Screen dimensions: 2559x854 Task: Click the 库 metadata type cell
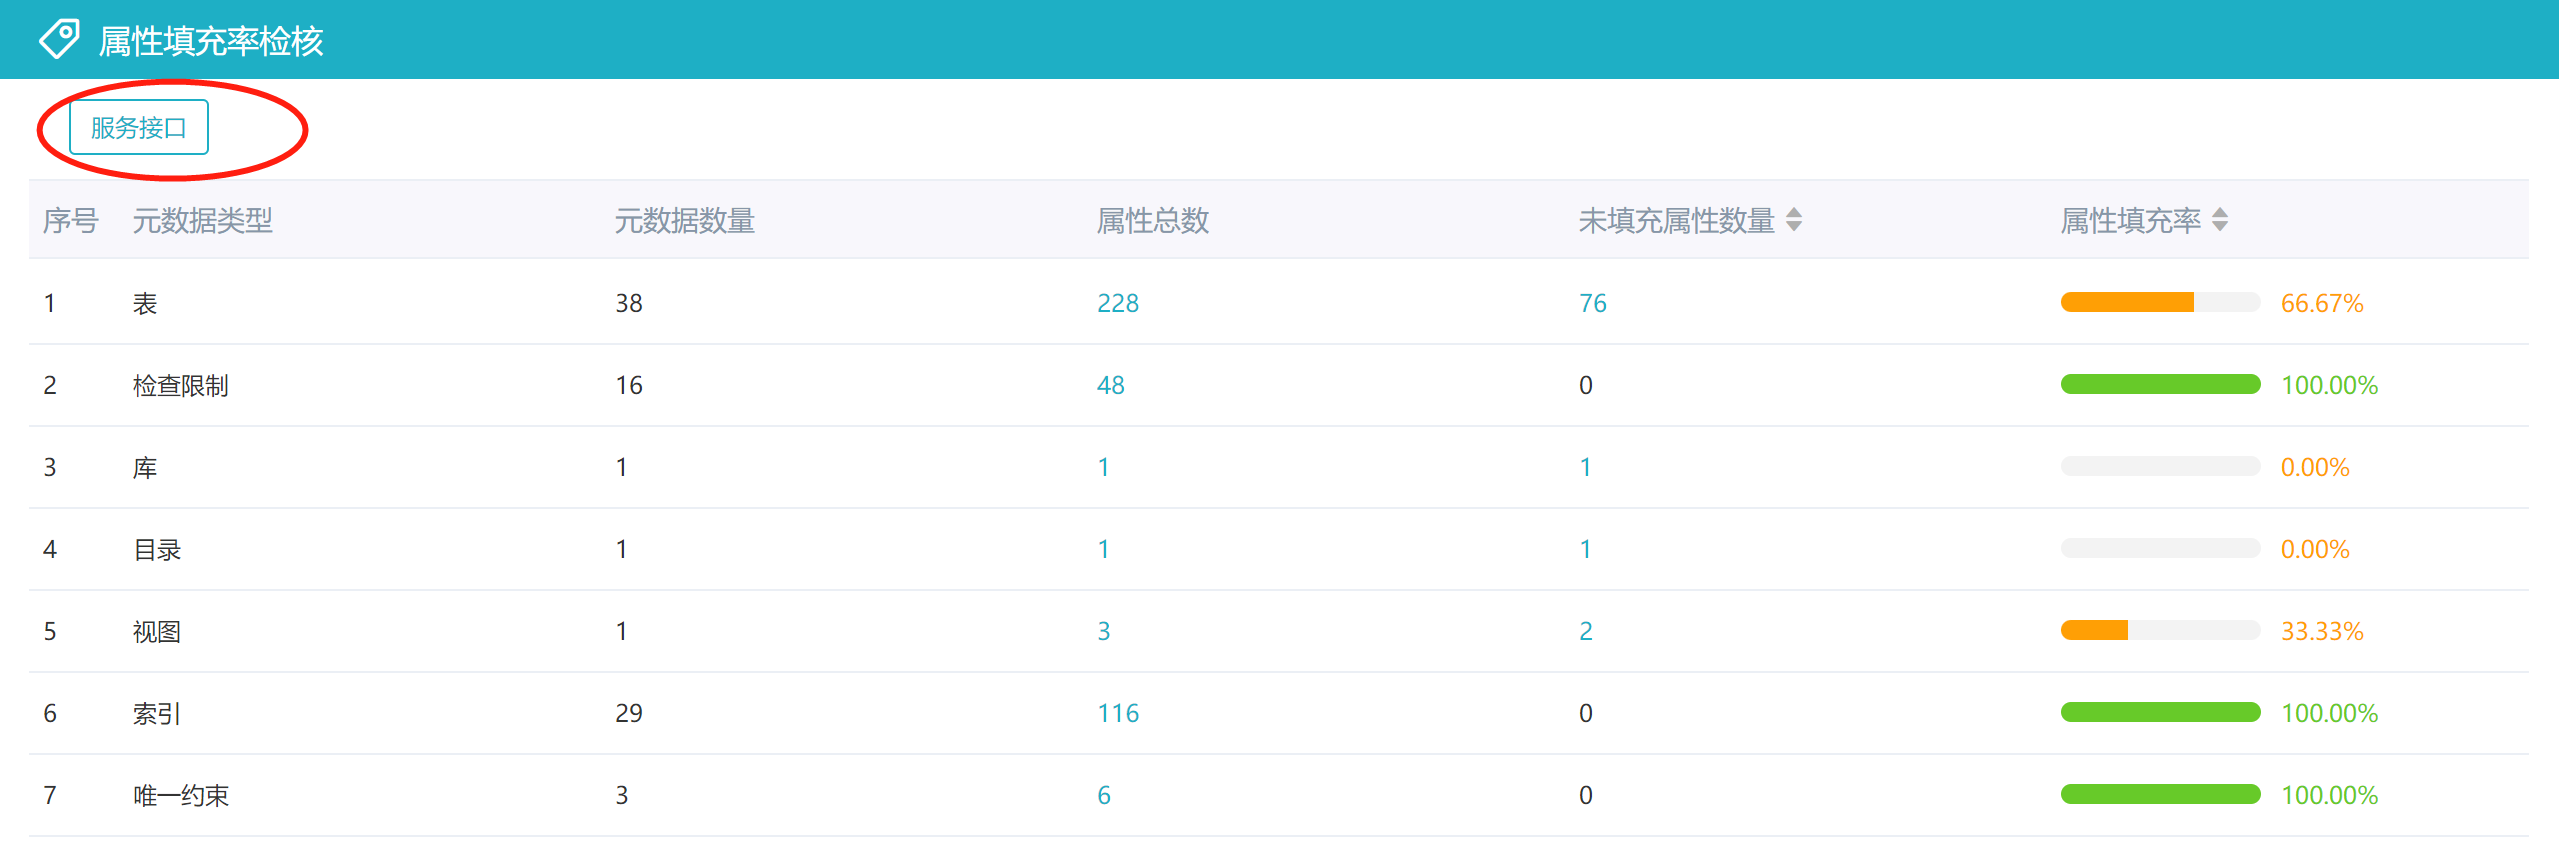click(x=145, y=467)
